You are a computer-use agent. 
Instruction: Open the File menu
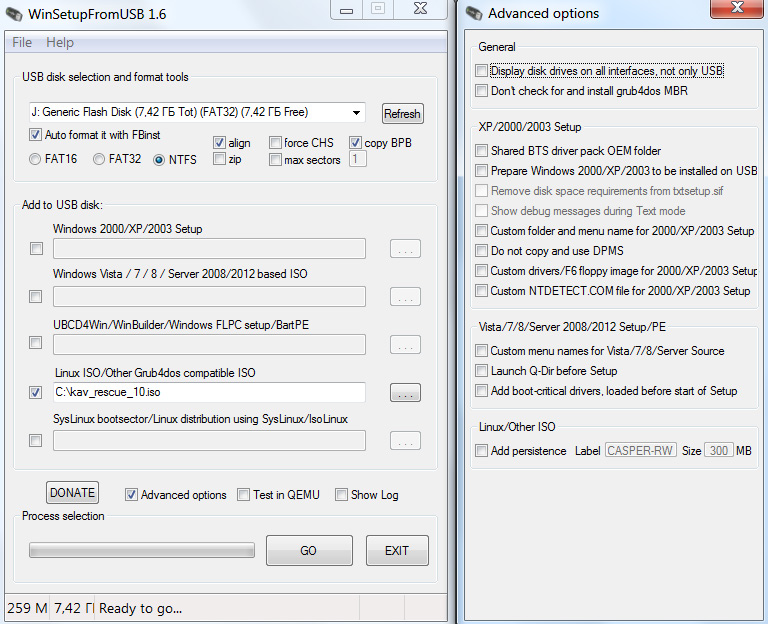[x=22, y=43]
